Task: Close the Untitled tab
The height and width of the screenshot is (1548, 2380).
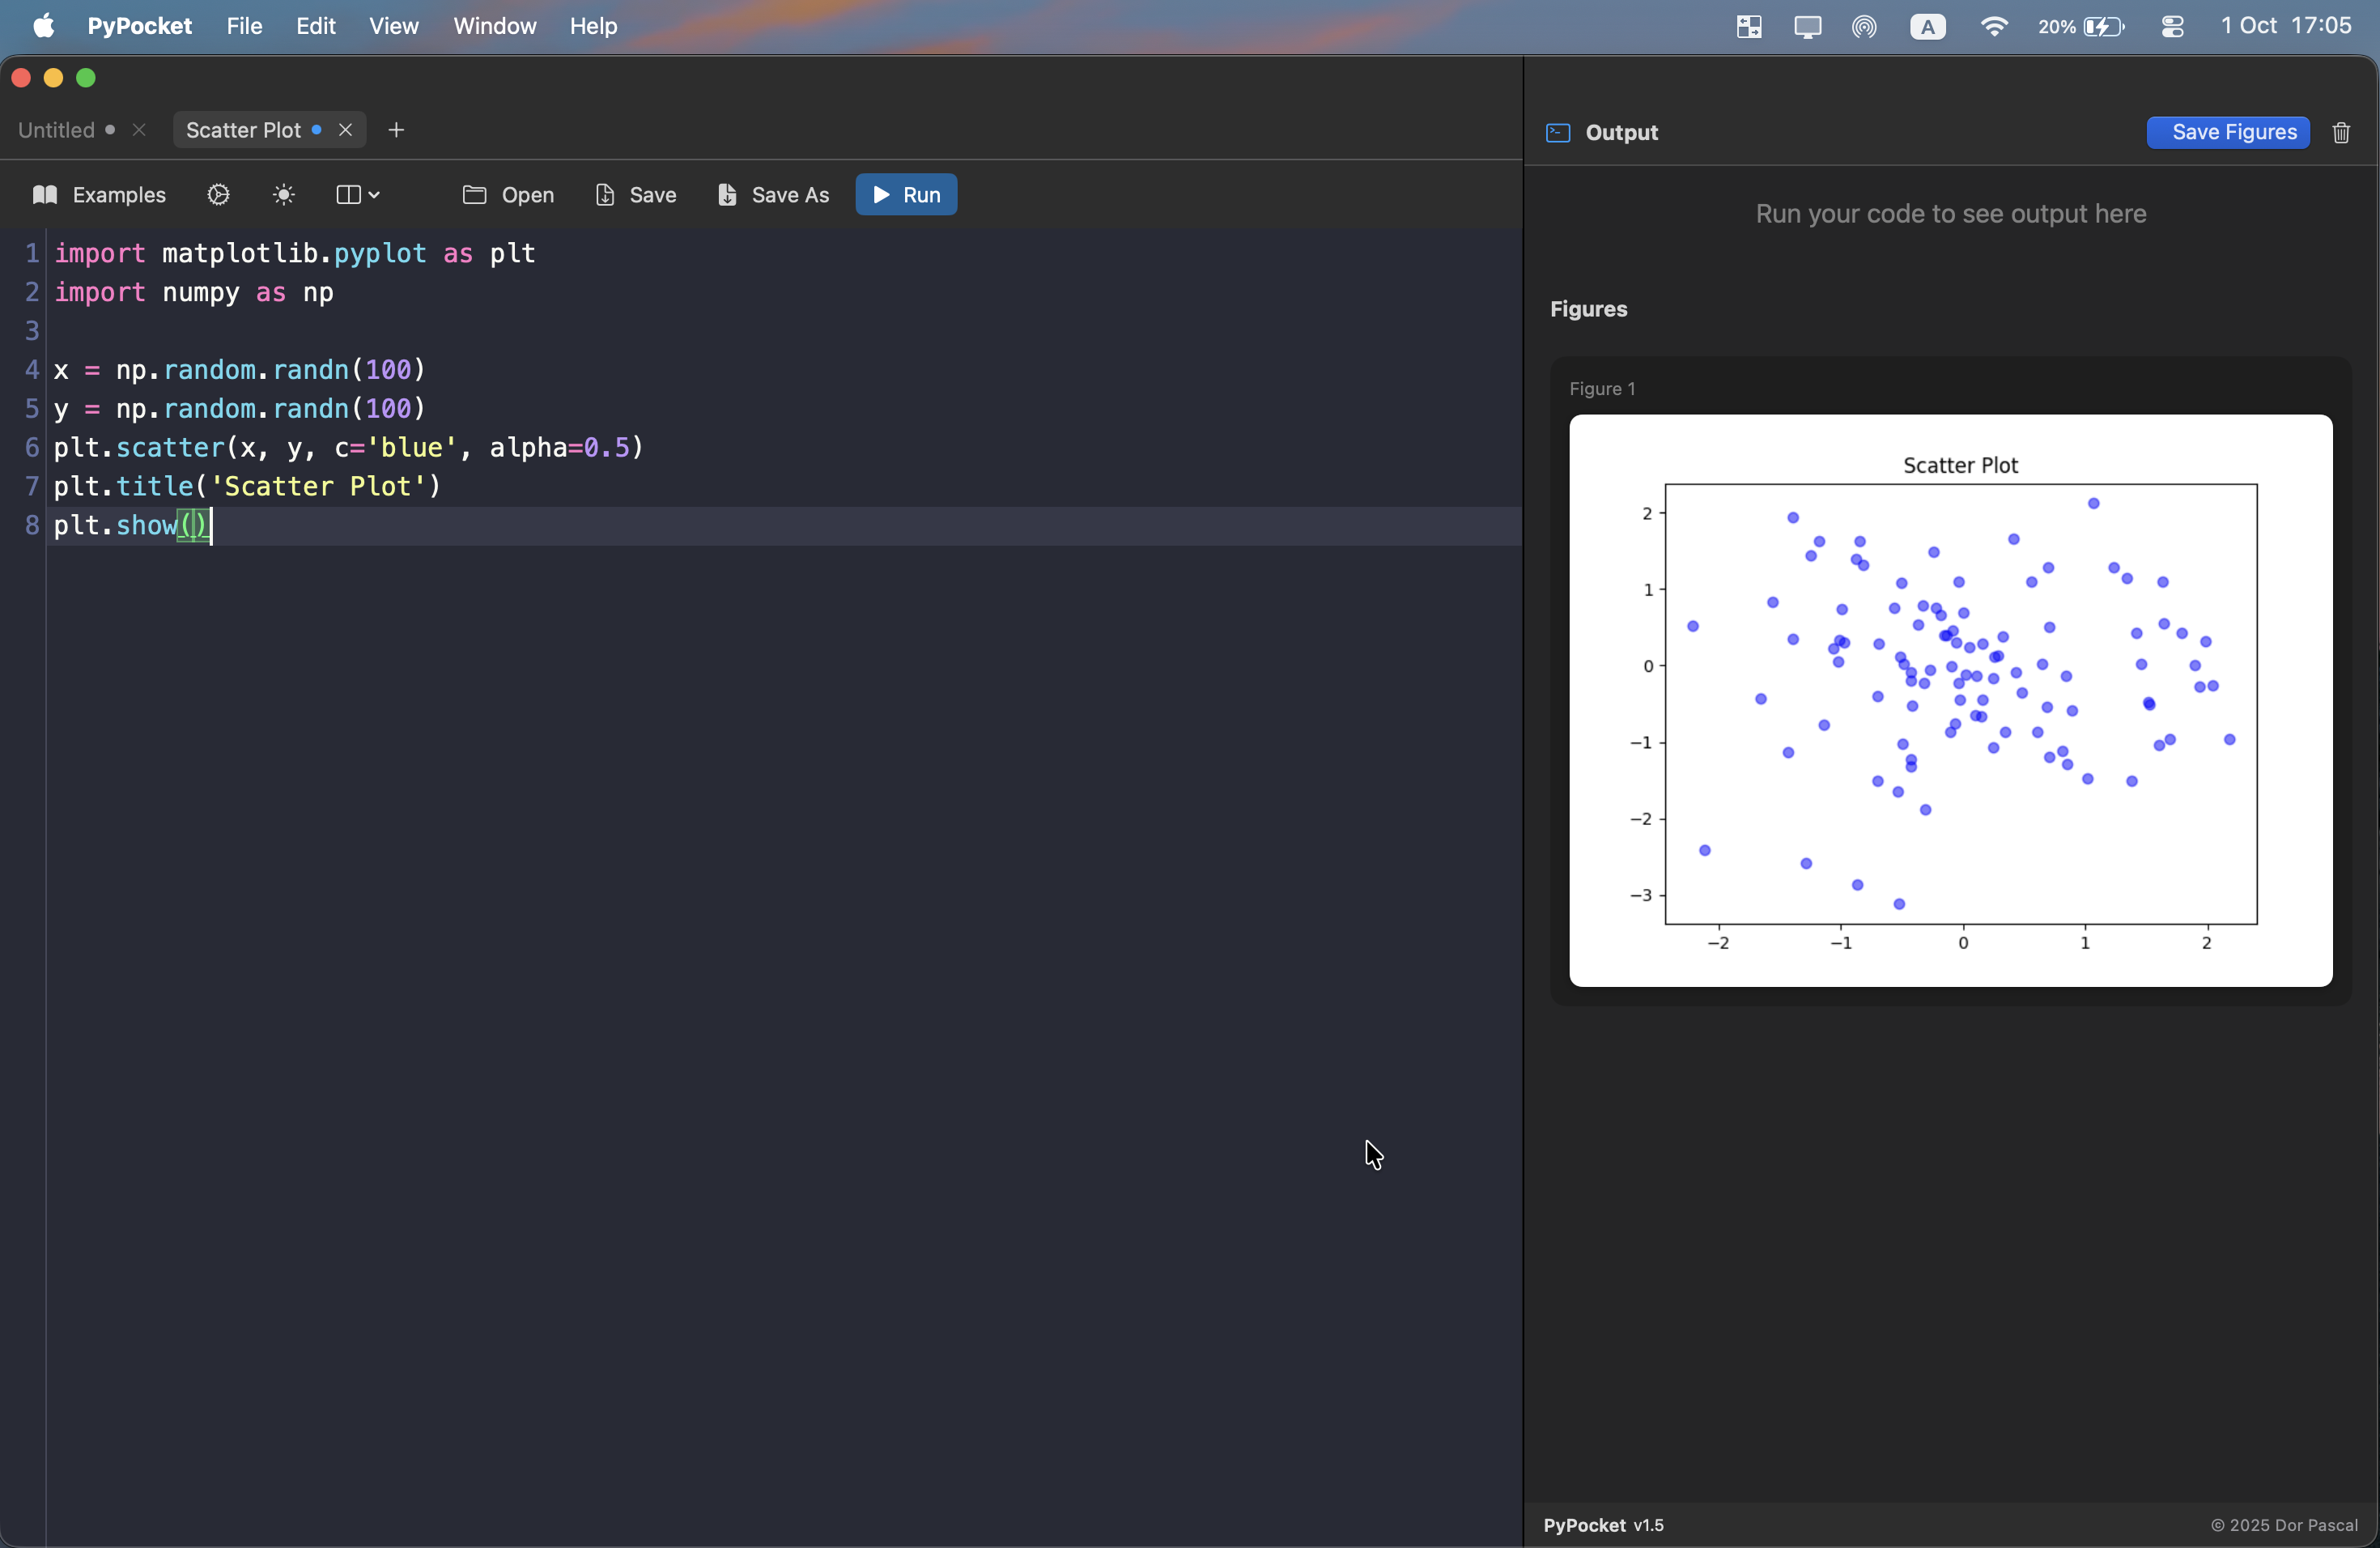Action: click(x=139, y=130)
